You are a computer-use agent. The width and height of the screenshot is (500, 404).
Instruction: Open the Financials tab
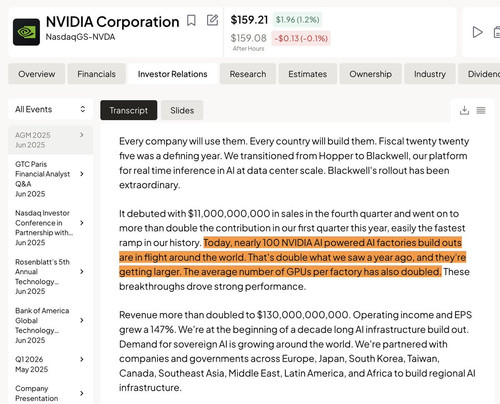coord(97,74)
